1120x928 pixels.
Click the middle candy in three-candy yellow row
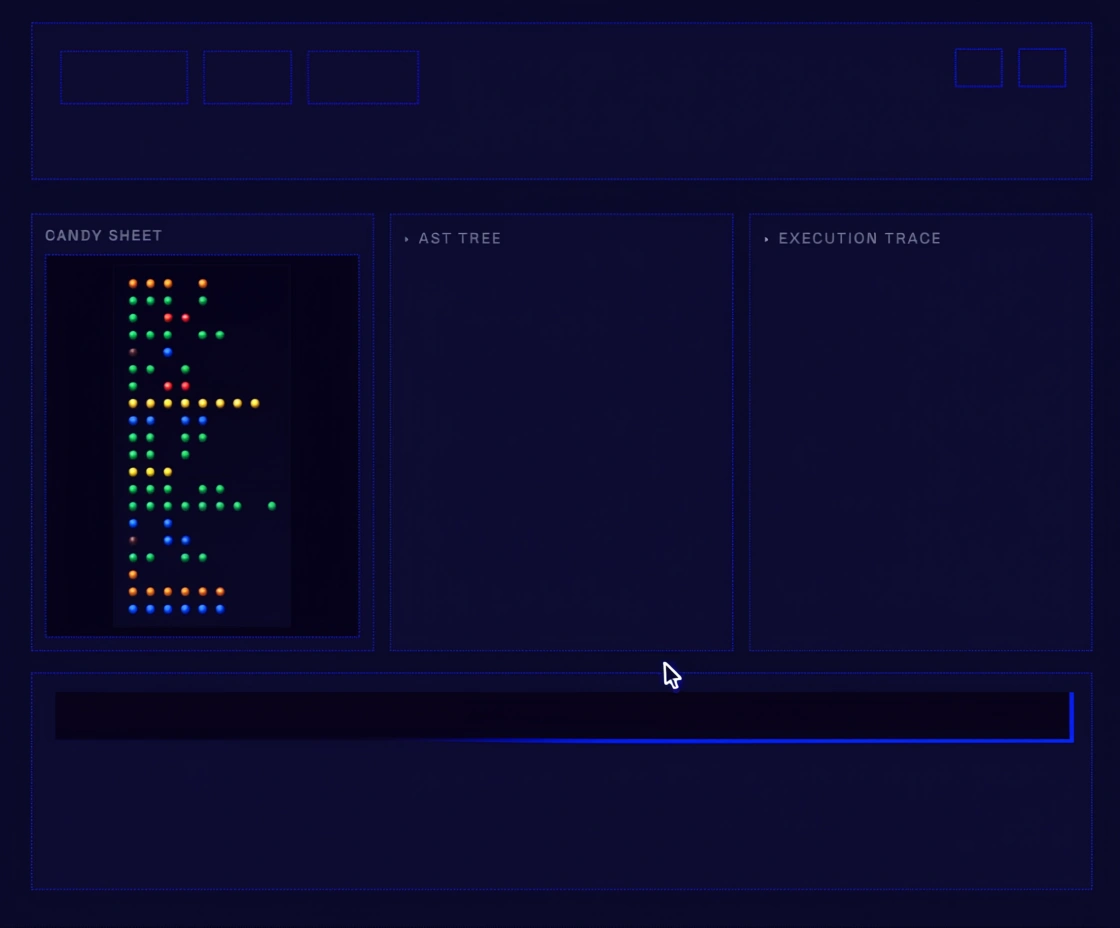[150, 471]
